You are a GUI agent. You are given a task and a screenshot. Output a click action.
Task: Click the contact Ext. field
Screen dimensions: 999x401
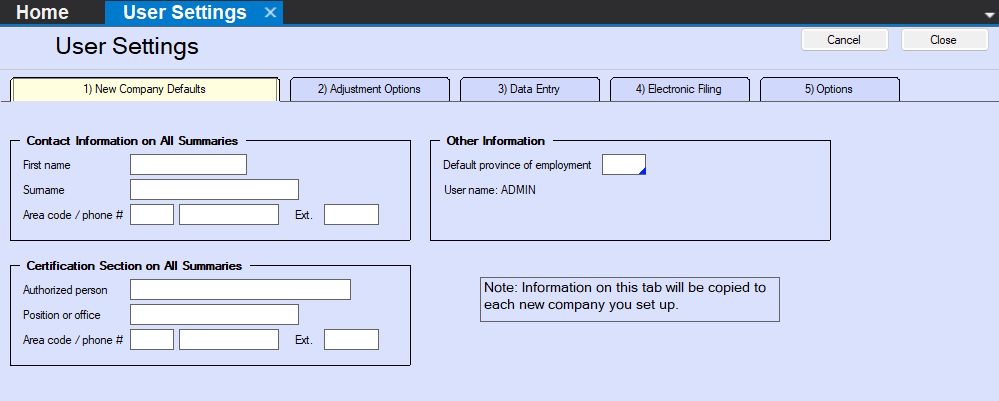[351, 215]
